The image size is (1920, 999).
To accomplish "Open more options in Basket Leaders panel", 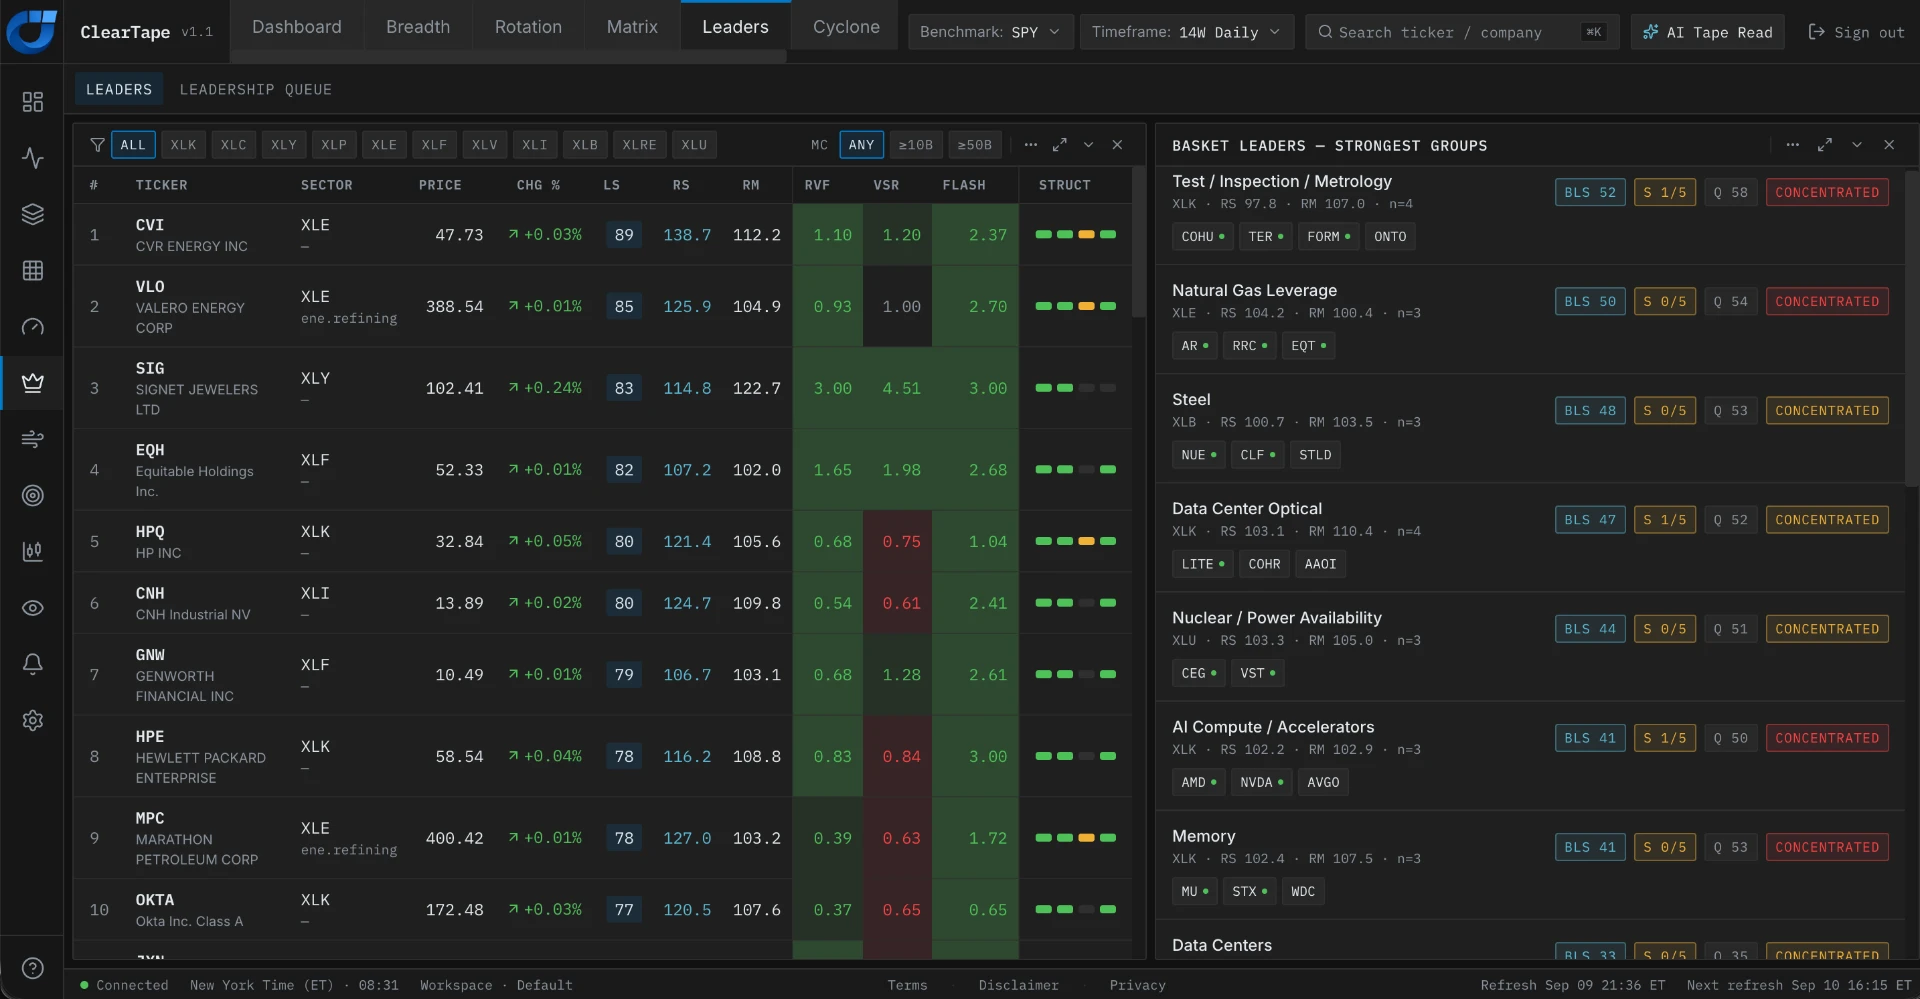I will (1793, 145).
